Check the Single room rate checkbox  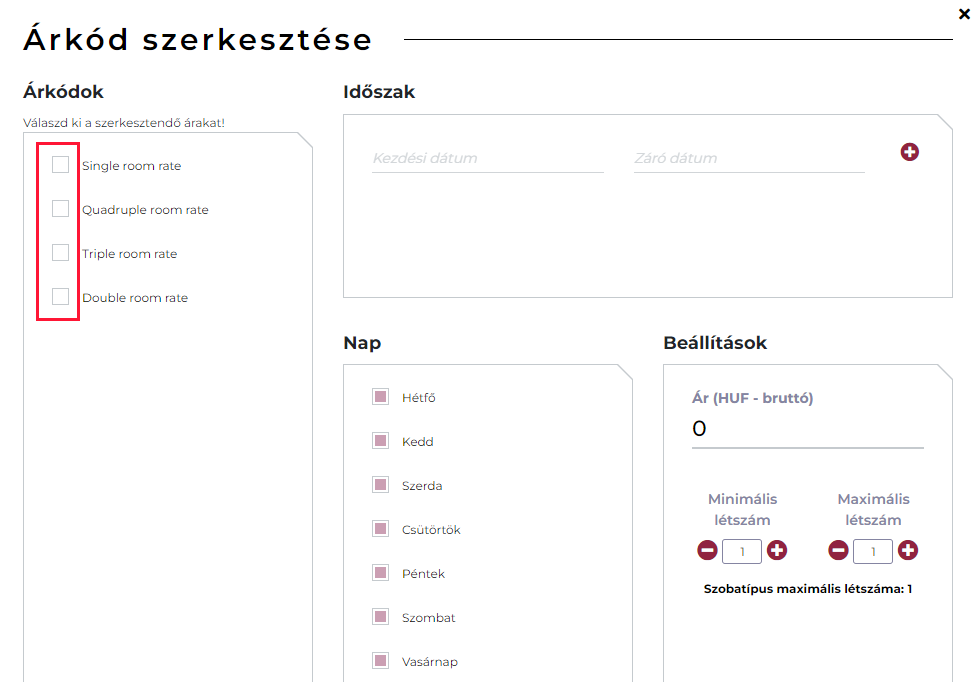click(x=61, y=165)
